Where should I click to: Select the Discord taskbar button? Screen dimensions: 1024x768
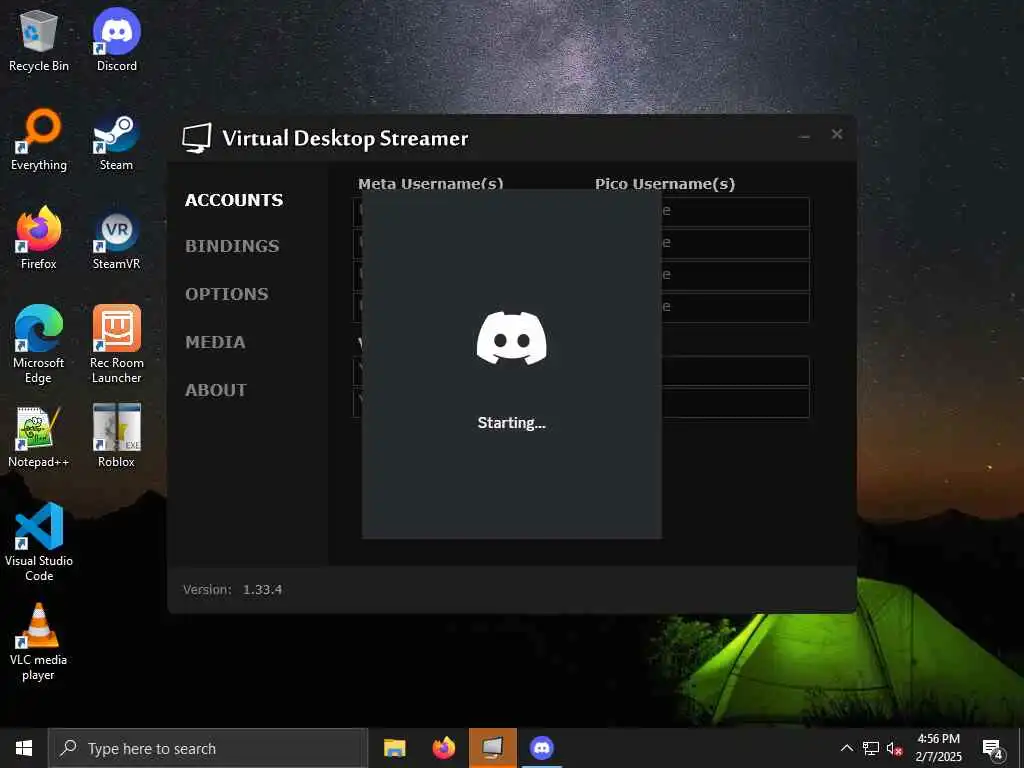pyautogui.click(x=541, y=748)
